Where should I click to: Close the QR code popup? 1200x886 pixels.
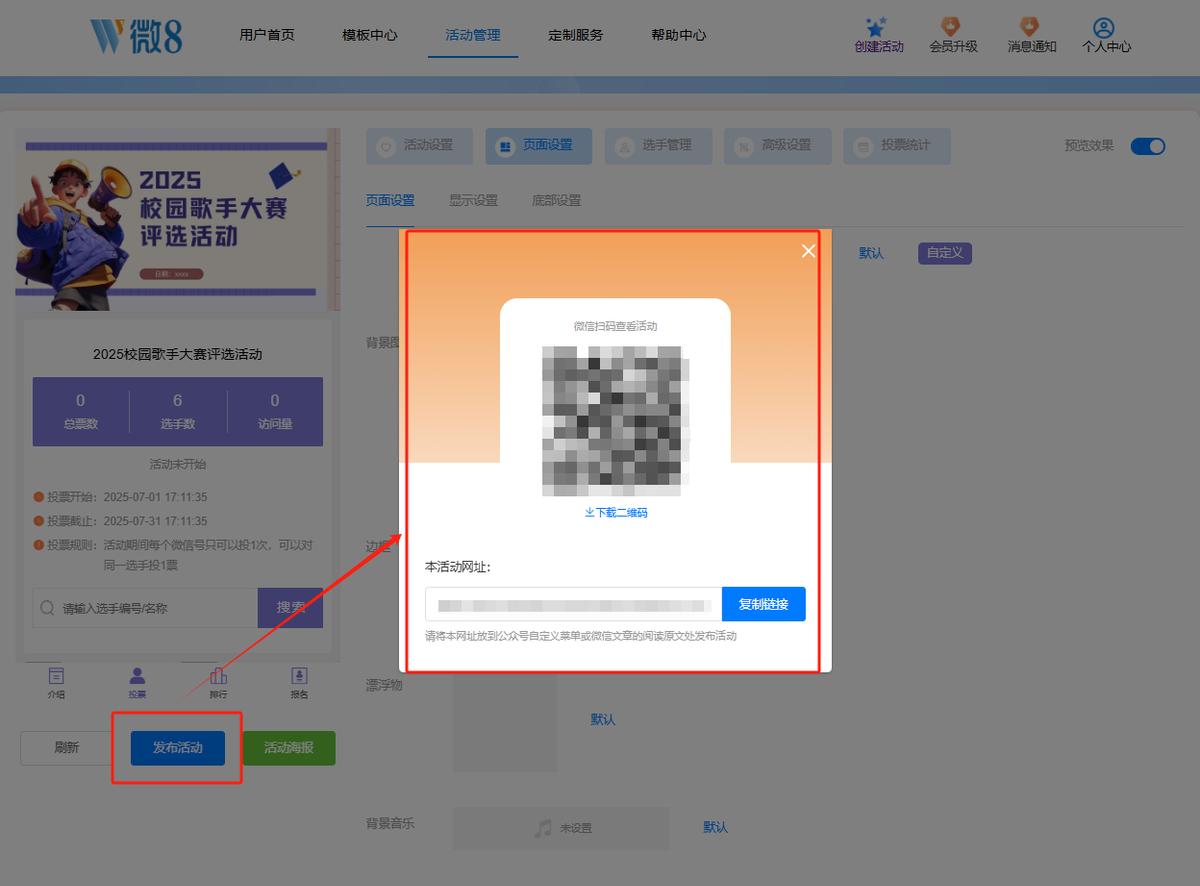tap(809, 251)
